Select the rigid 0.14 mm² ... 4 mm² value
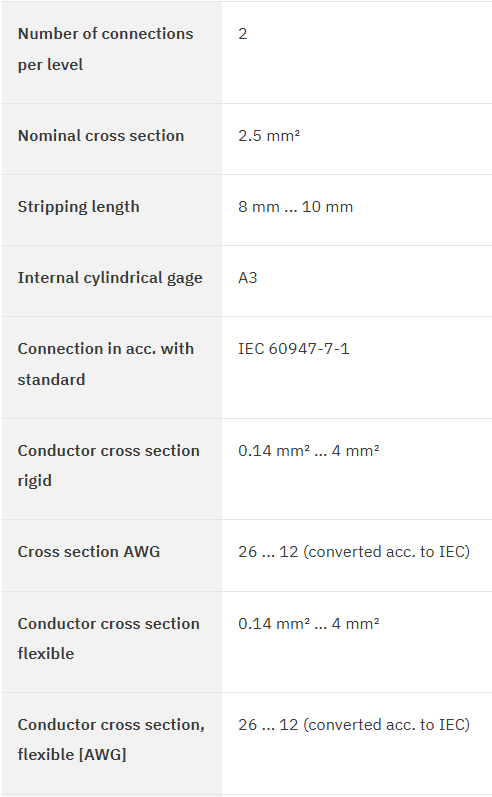 tap(309, 450)
